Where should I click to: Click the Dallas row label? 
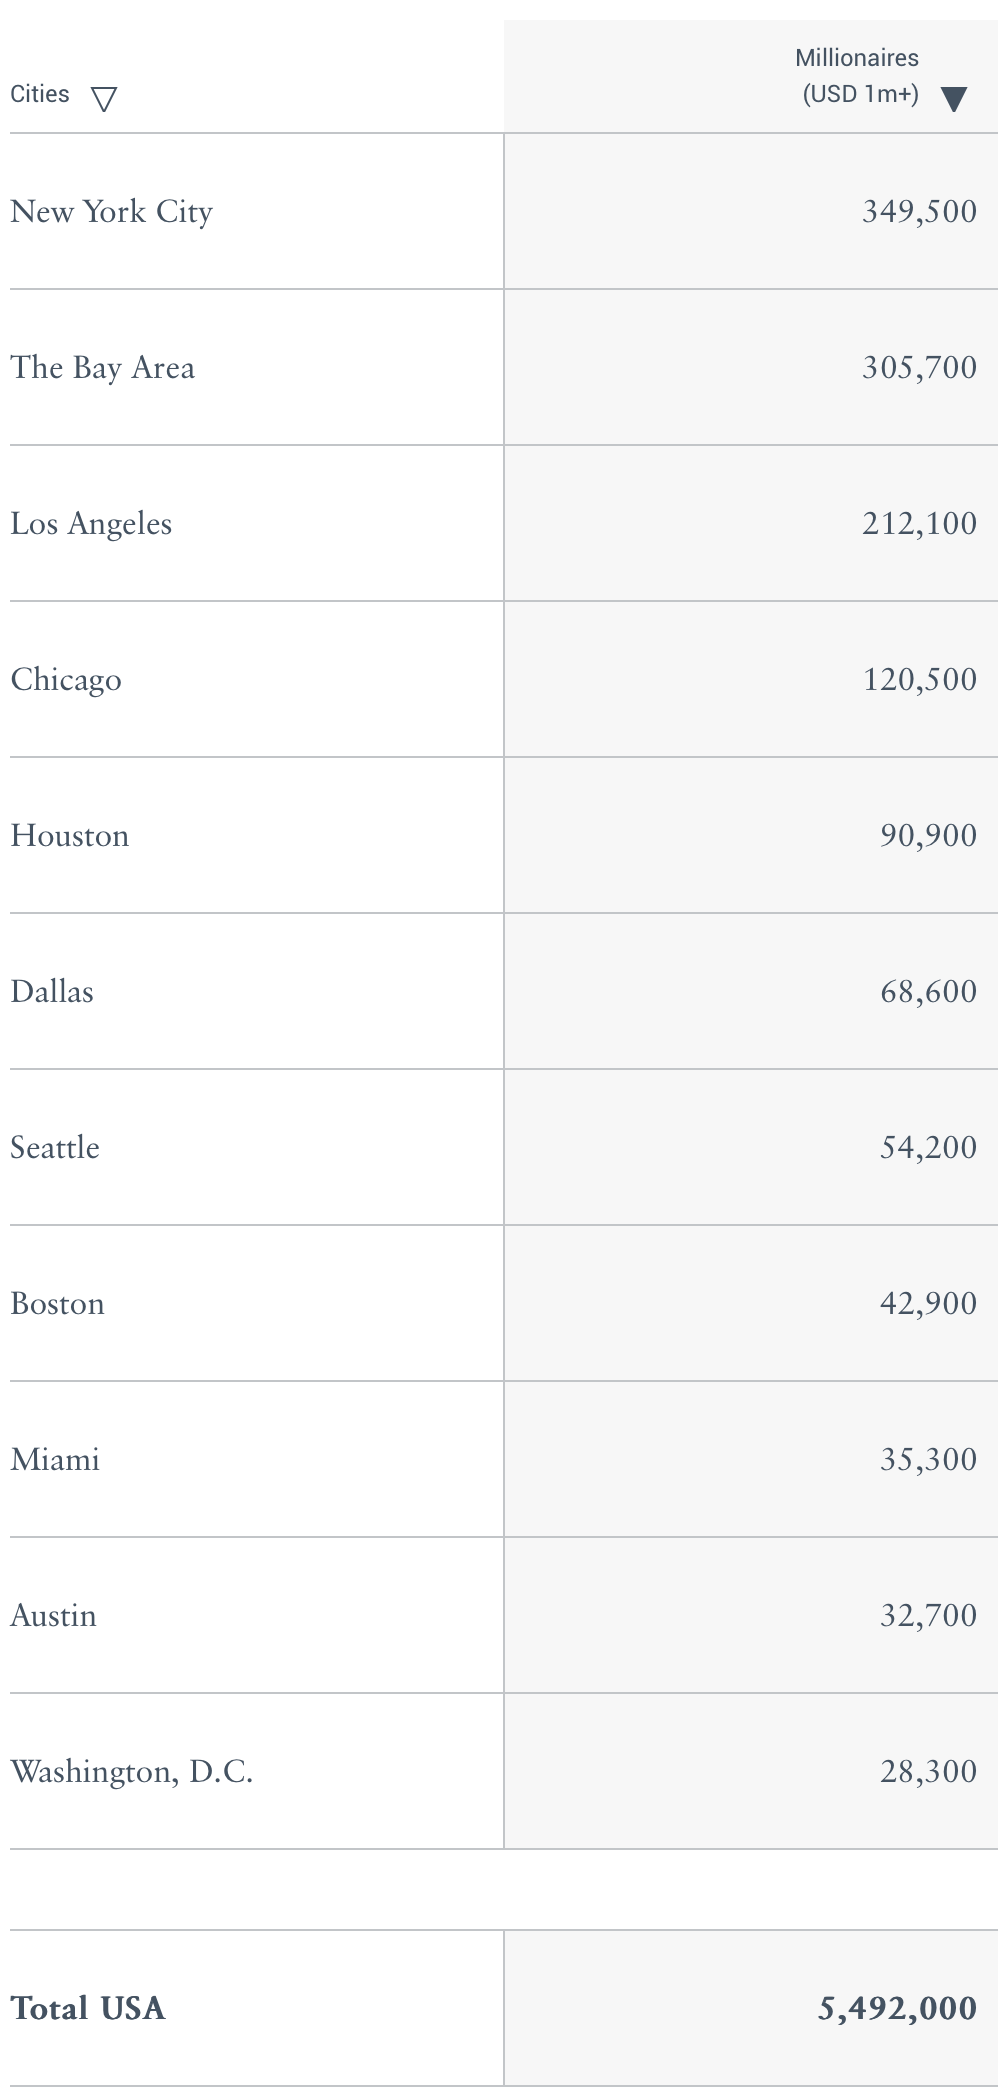coord(52,992)
